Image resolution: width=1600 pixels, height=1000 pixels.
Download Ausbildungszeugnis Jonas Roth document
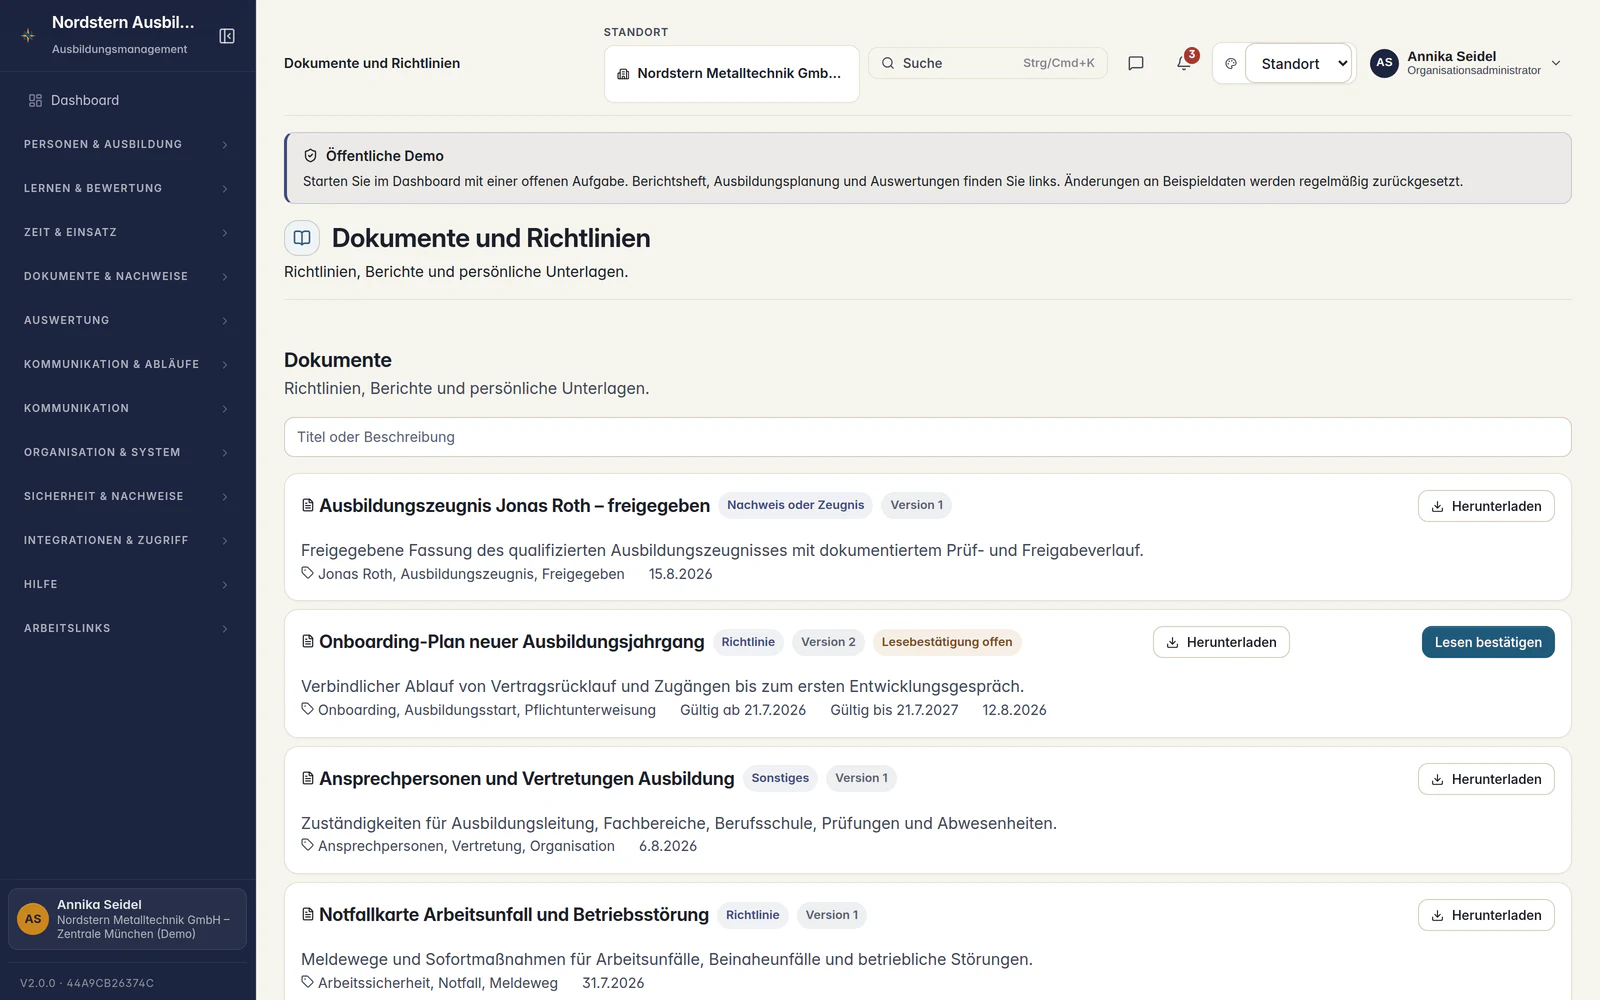1486,506
